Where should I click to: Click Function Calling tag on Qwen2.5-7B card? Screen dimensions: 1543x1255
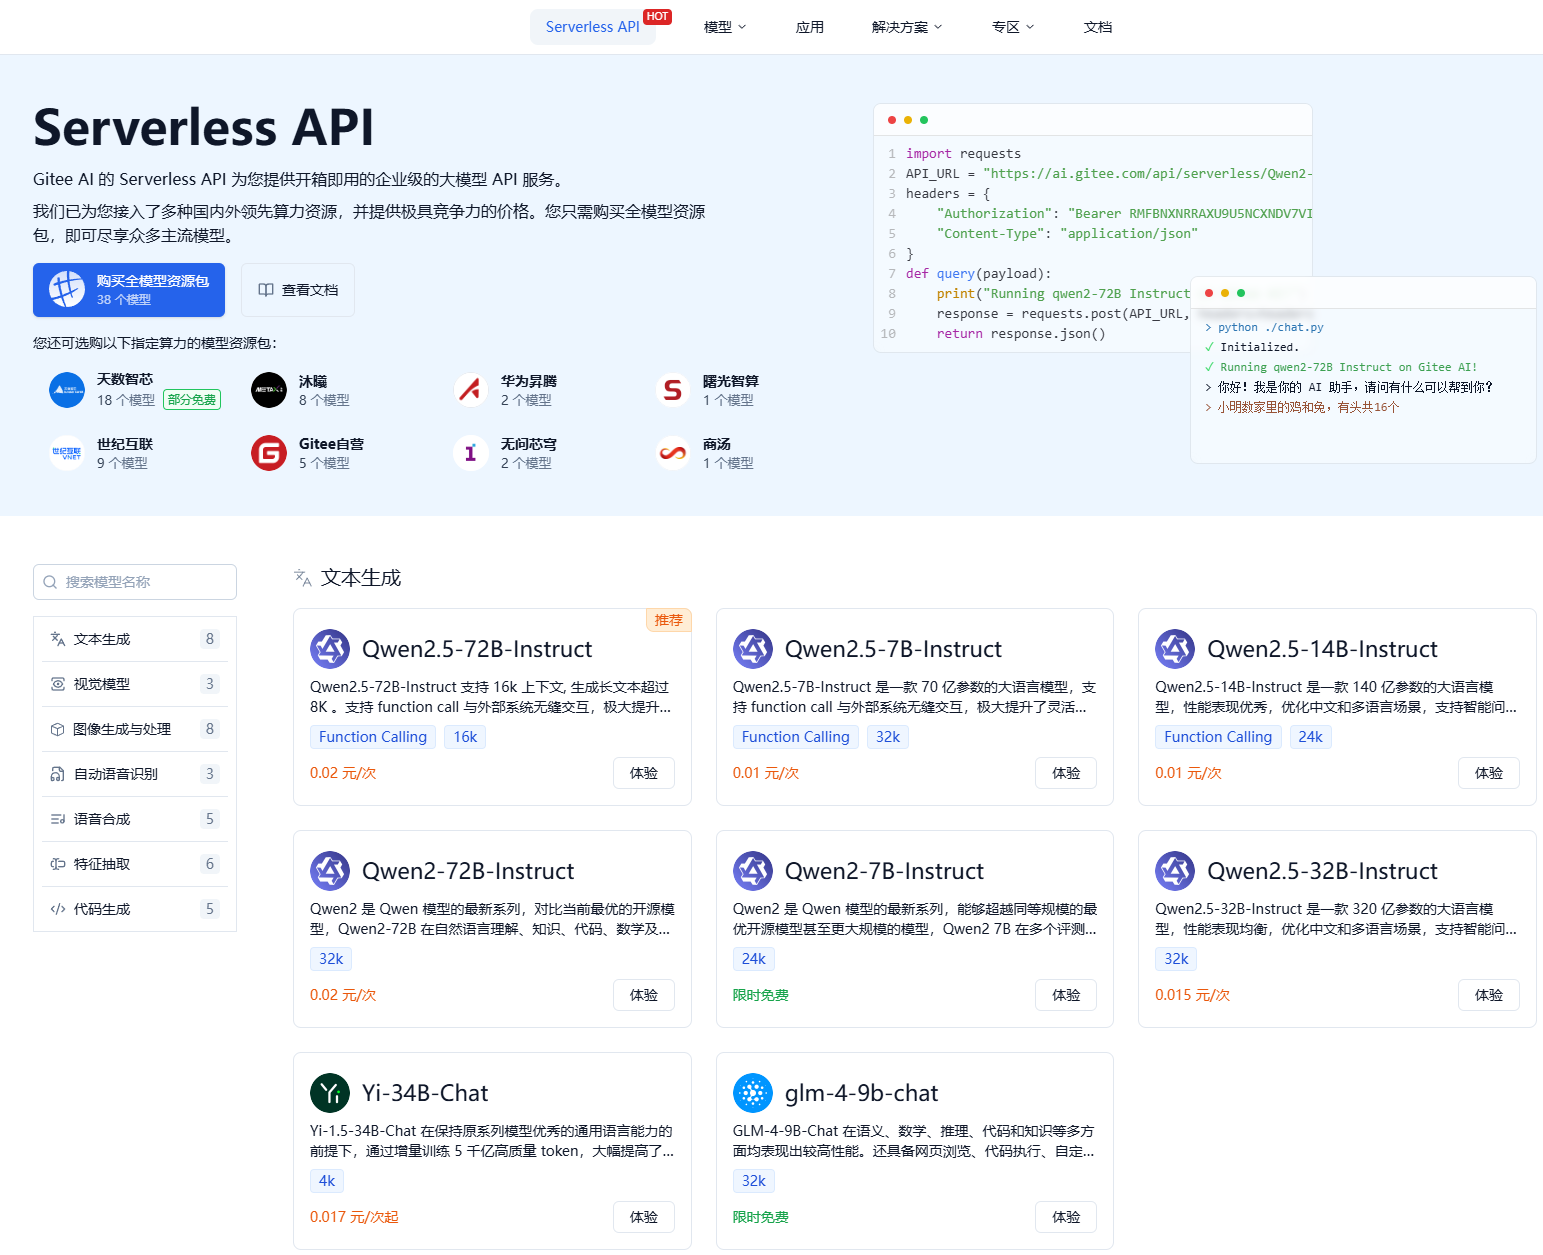click(796, 737)
